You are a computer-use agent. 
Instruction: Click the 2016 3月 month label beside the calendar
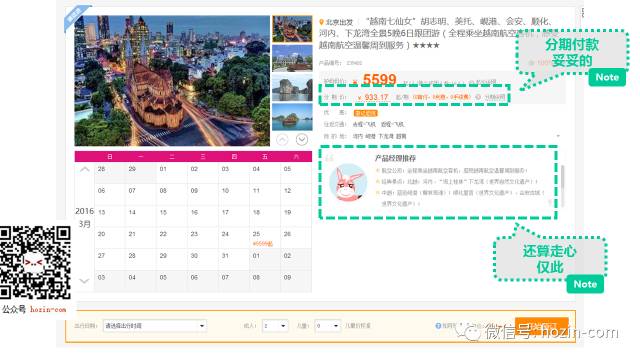coord(84,217)
